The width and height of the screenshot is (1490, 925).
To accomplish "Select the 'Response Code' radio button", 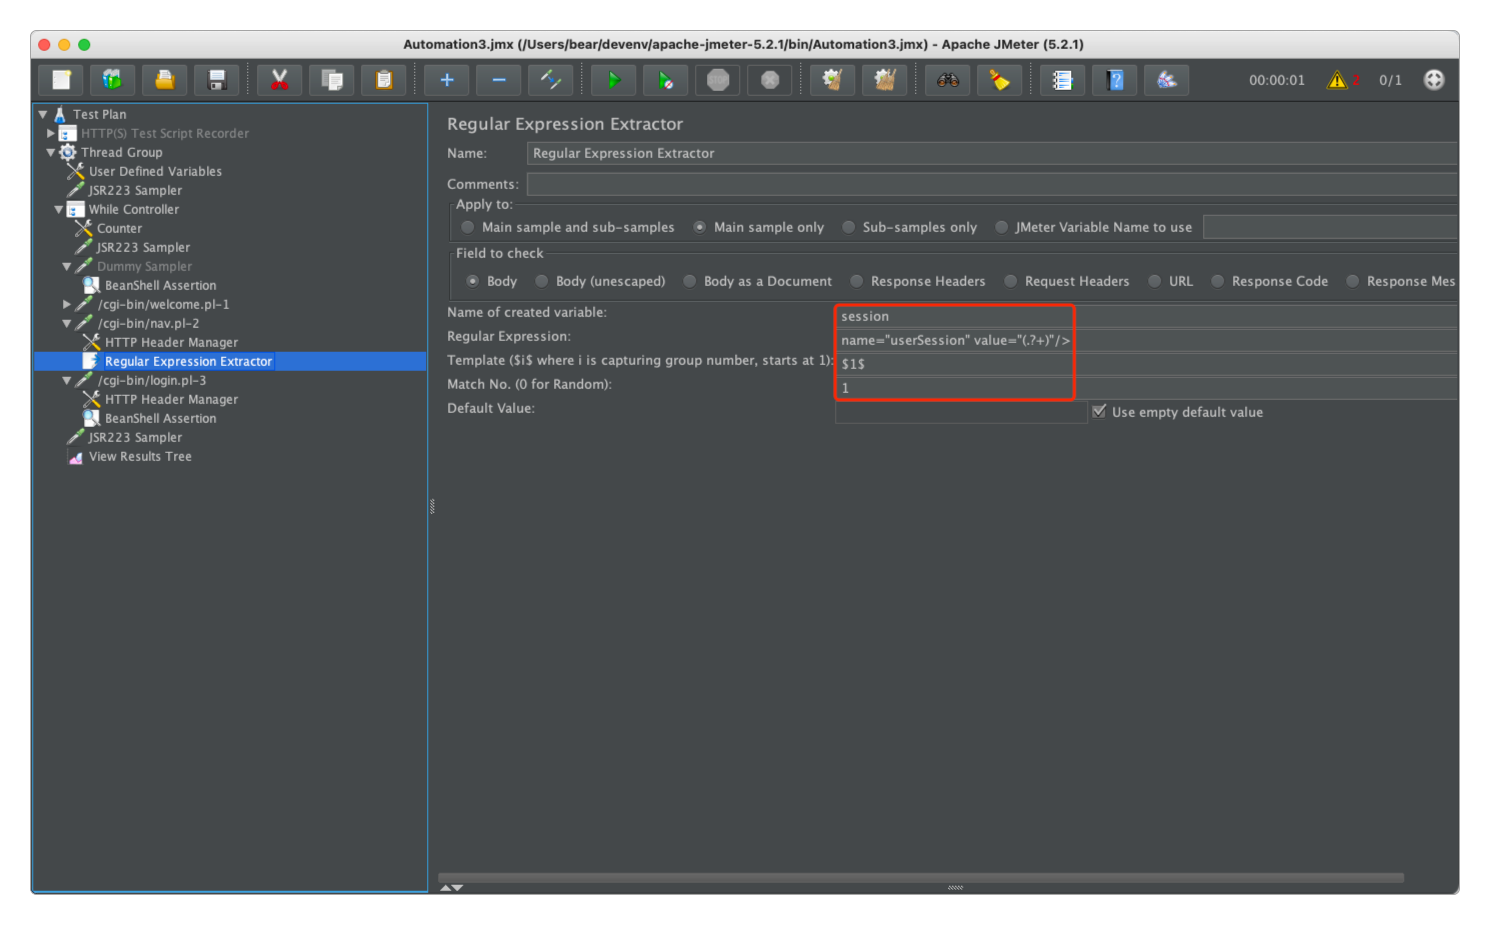I will [x=1218, y=281].
